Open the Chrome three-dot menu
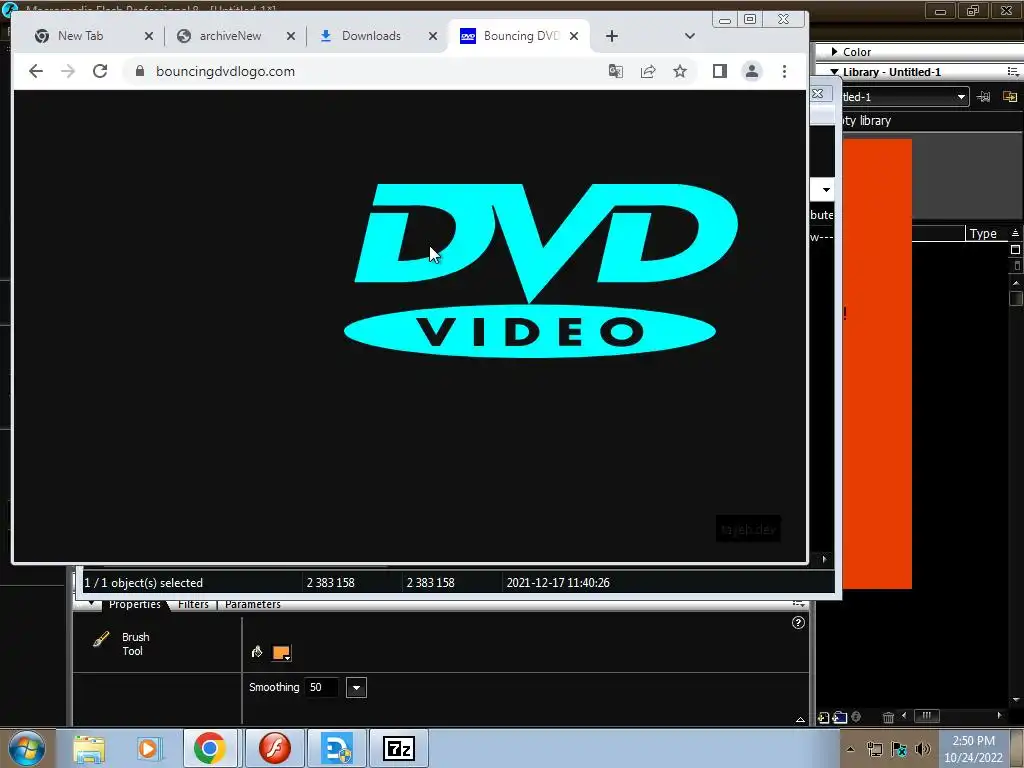1024x768 pixels. [x=784, y=71]
